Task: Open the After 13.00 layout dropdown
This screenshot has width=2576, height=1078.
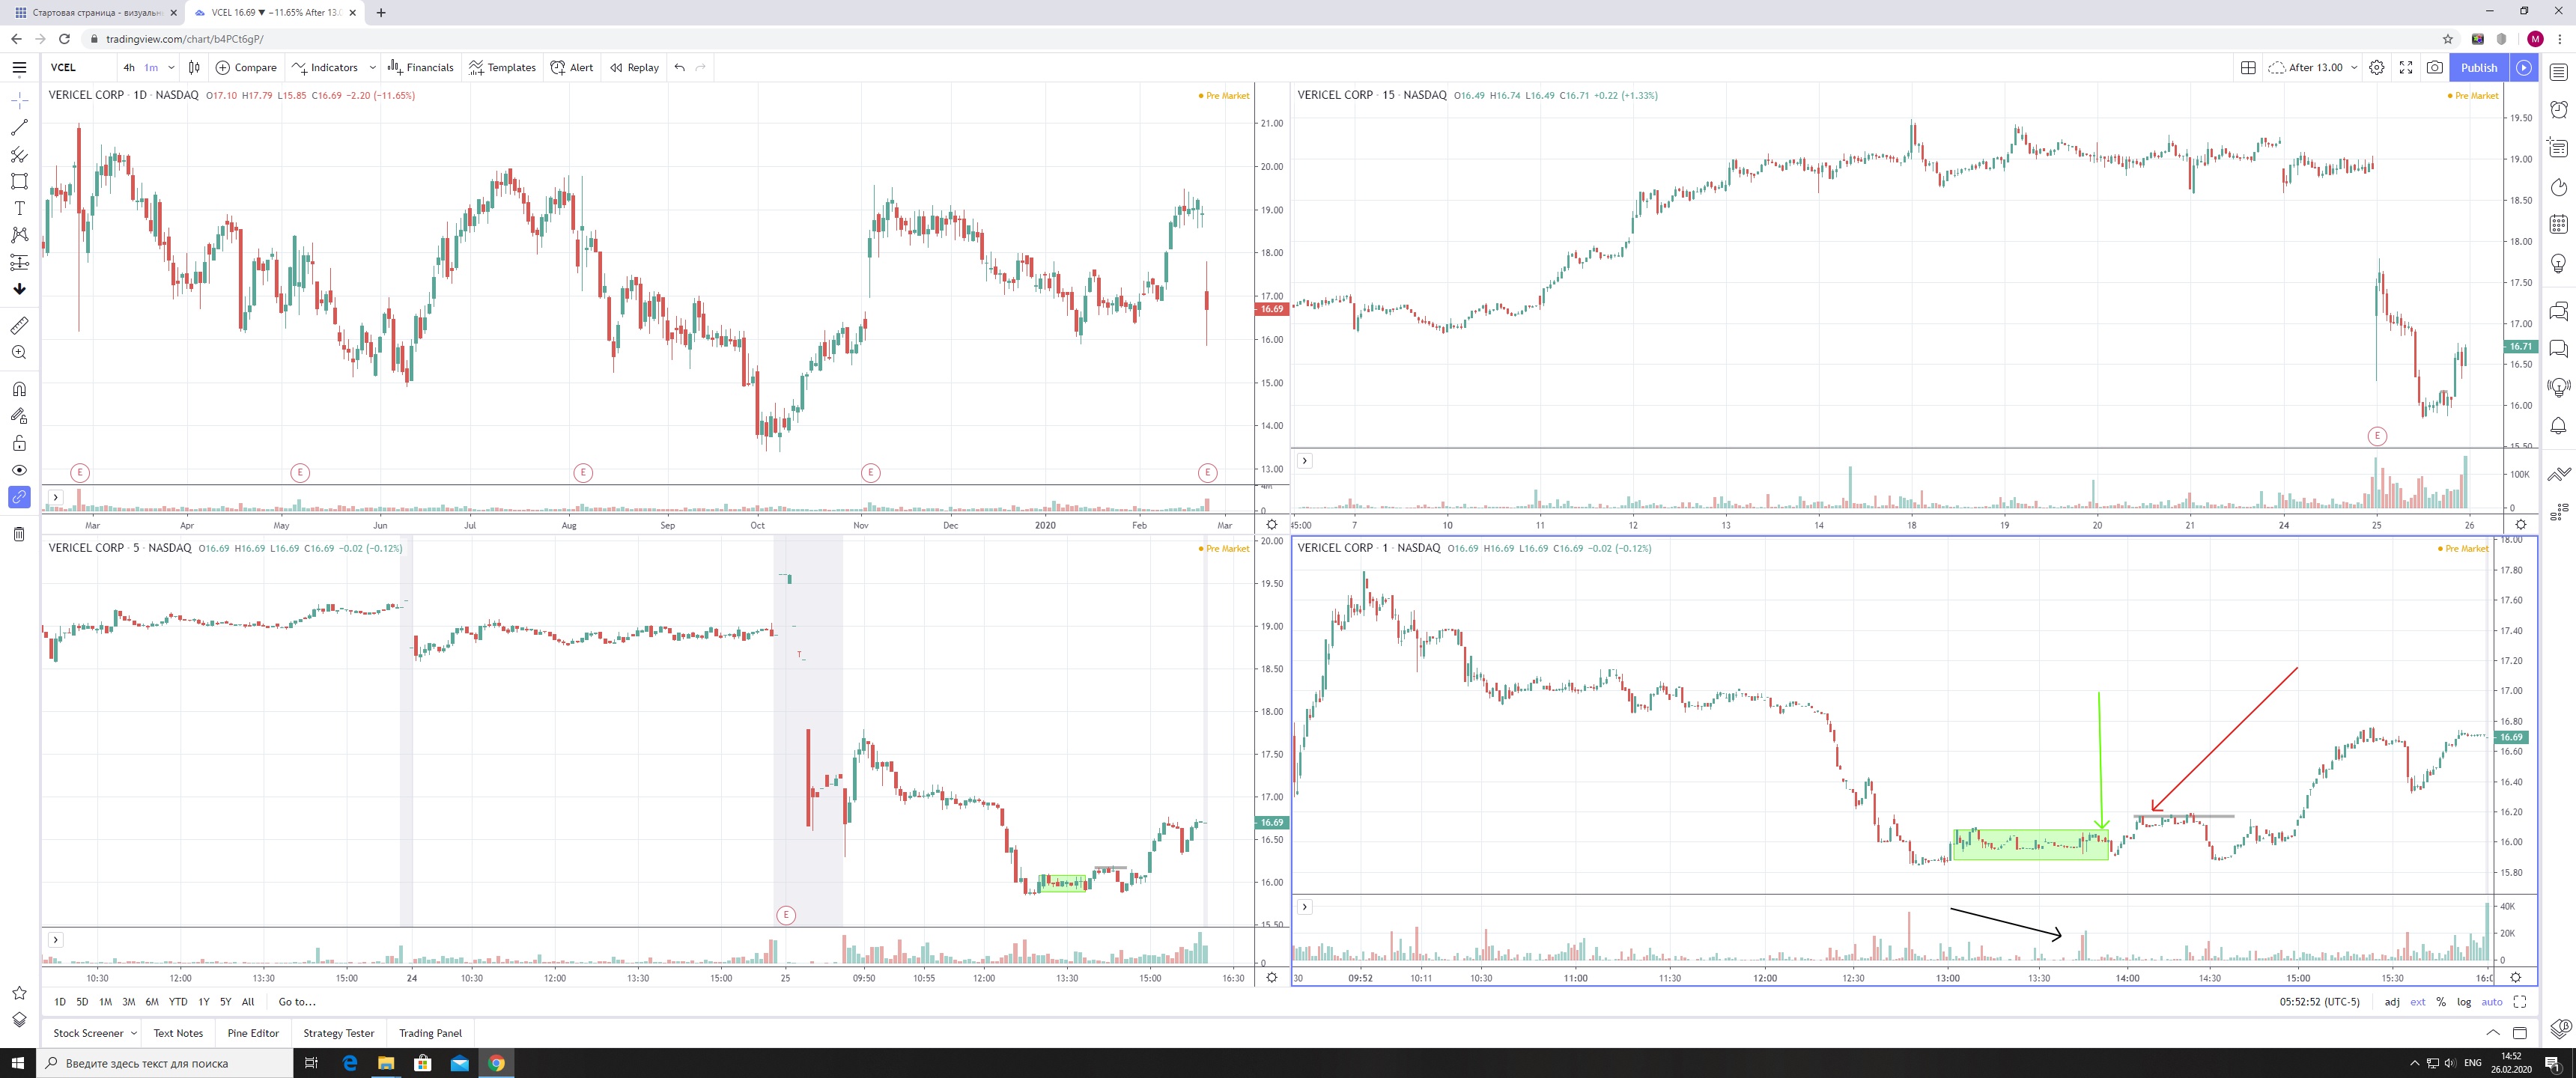Action: pos(2354,67)
